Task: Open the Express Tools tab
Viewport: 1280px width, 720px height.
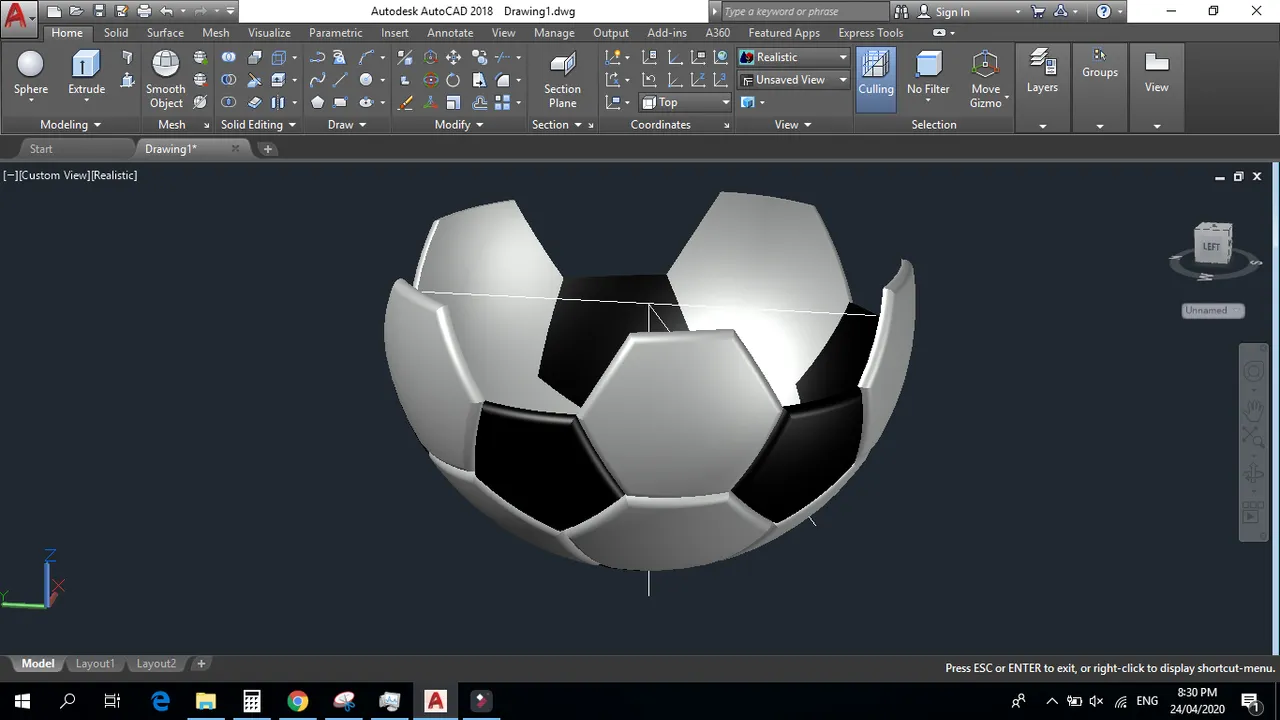Action: [870, 33]
